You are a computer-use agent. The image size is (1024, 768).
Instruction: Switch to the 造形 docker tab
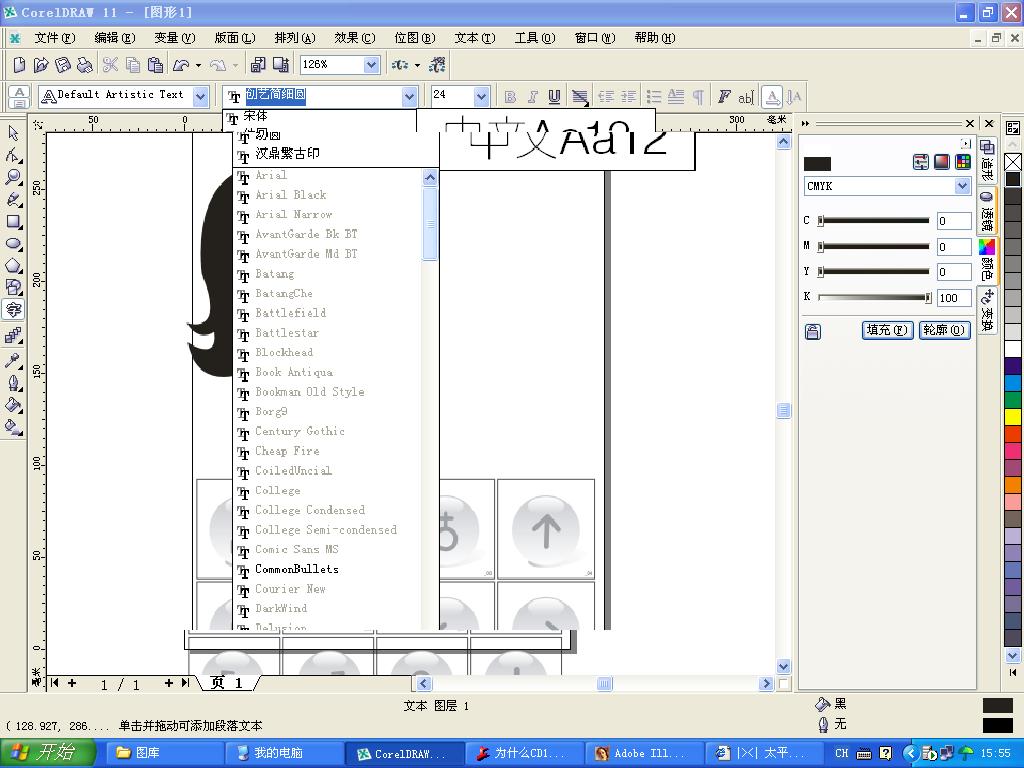987,160
